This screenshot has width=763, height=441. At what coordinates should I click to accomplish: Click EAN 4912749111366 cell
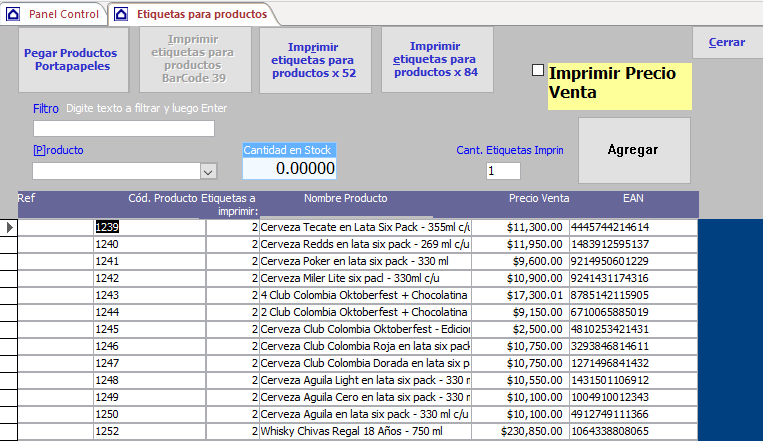(x=634, y=414)
